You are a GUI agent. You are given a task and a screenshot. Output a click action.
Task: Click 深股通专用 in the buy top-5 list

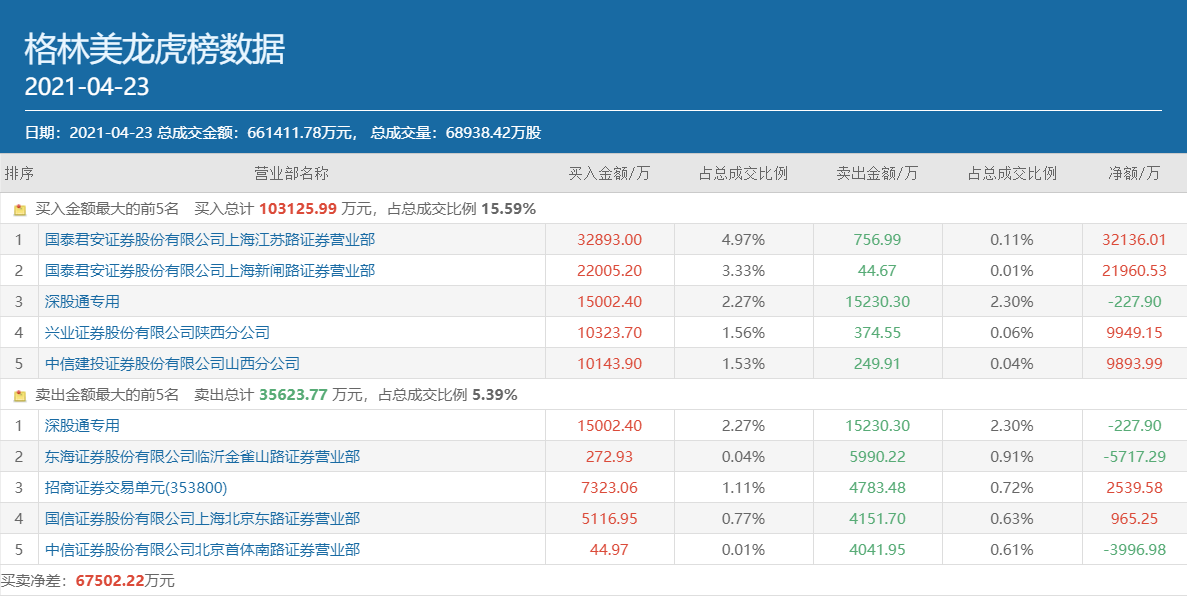pyautogui.click(x=82, y=302)
